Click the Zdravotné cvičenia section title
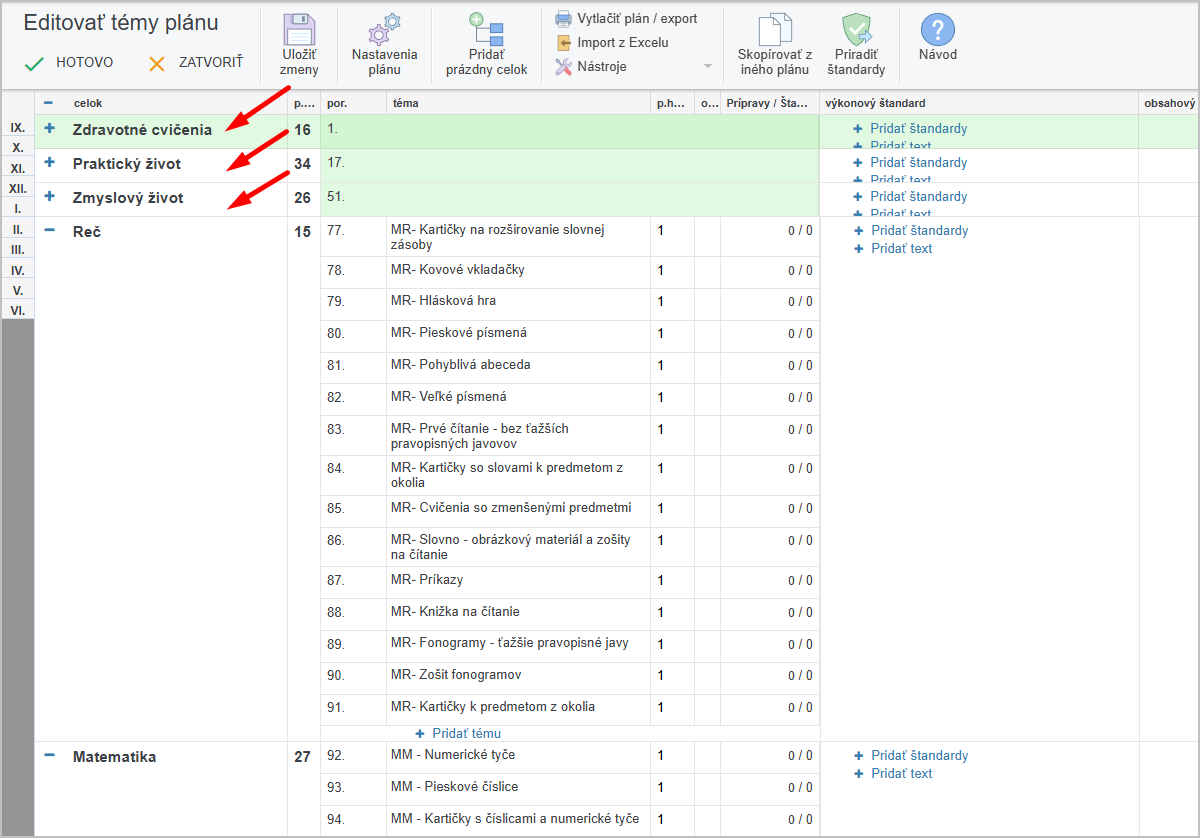 [142, 130]
